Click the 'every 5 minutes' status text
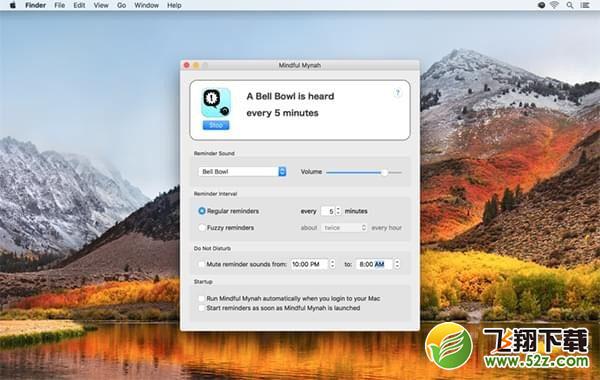Image resolution: width=600 pixels, height=380 pixels. tap(282, 113)
